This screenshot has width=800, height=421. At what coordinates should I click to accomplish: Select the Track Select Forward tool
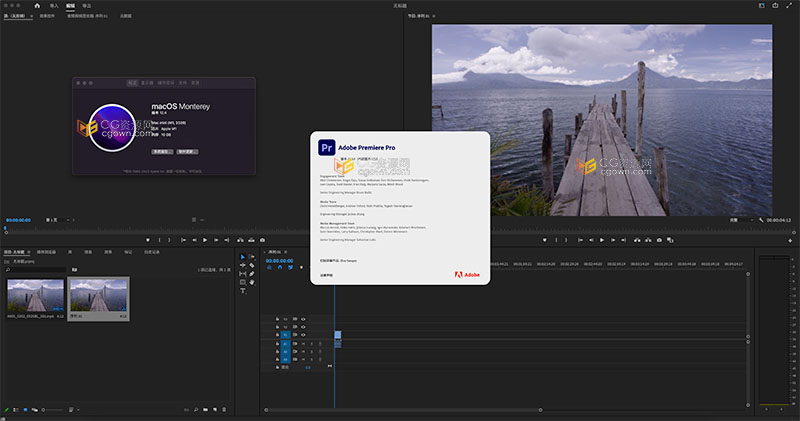tap(252, 257)
